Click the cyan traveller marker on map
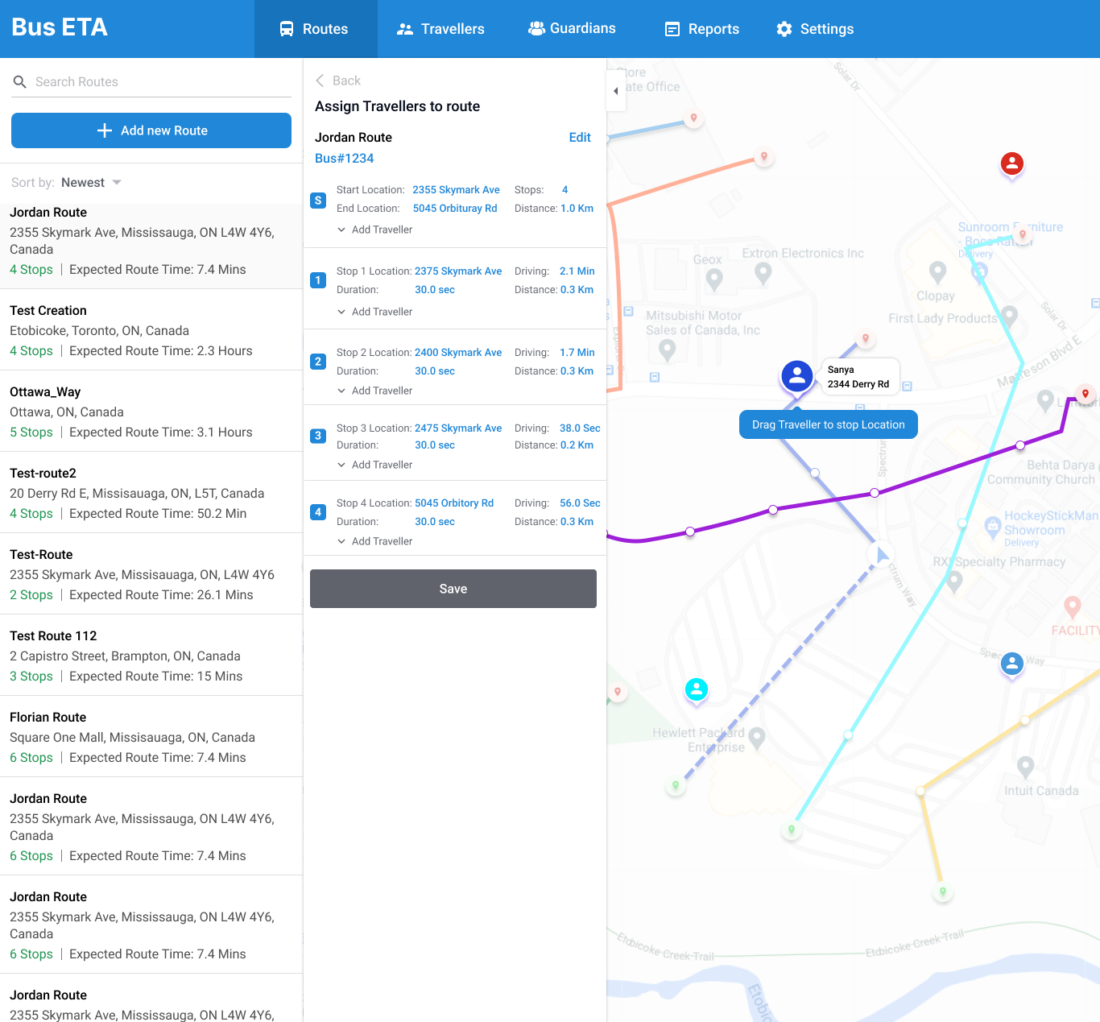Image resolution: width=1100 pixels, height=1022 pixels. pos(696,689)
